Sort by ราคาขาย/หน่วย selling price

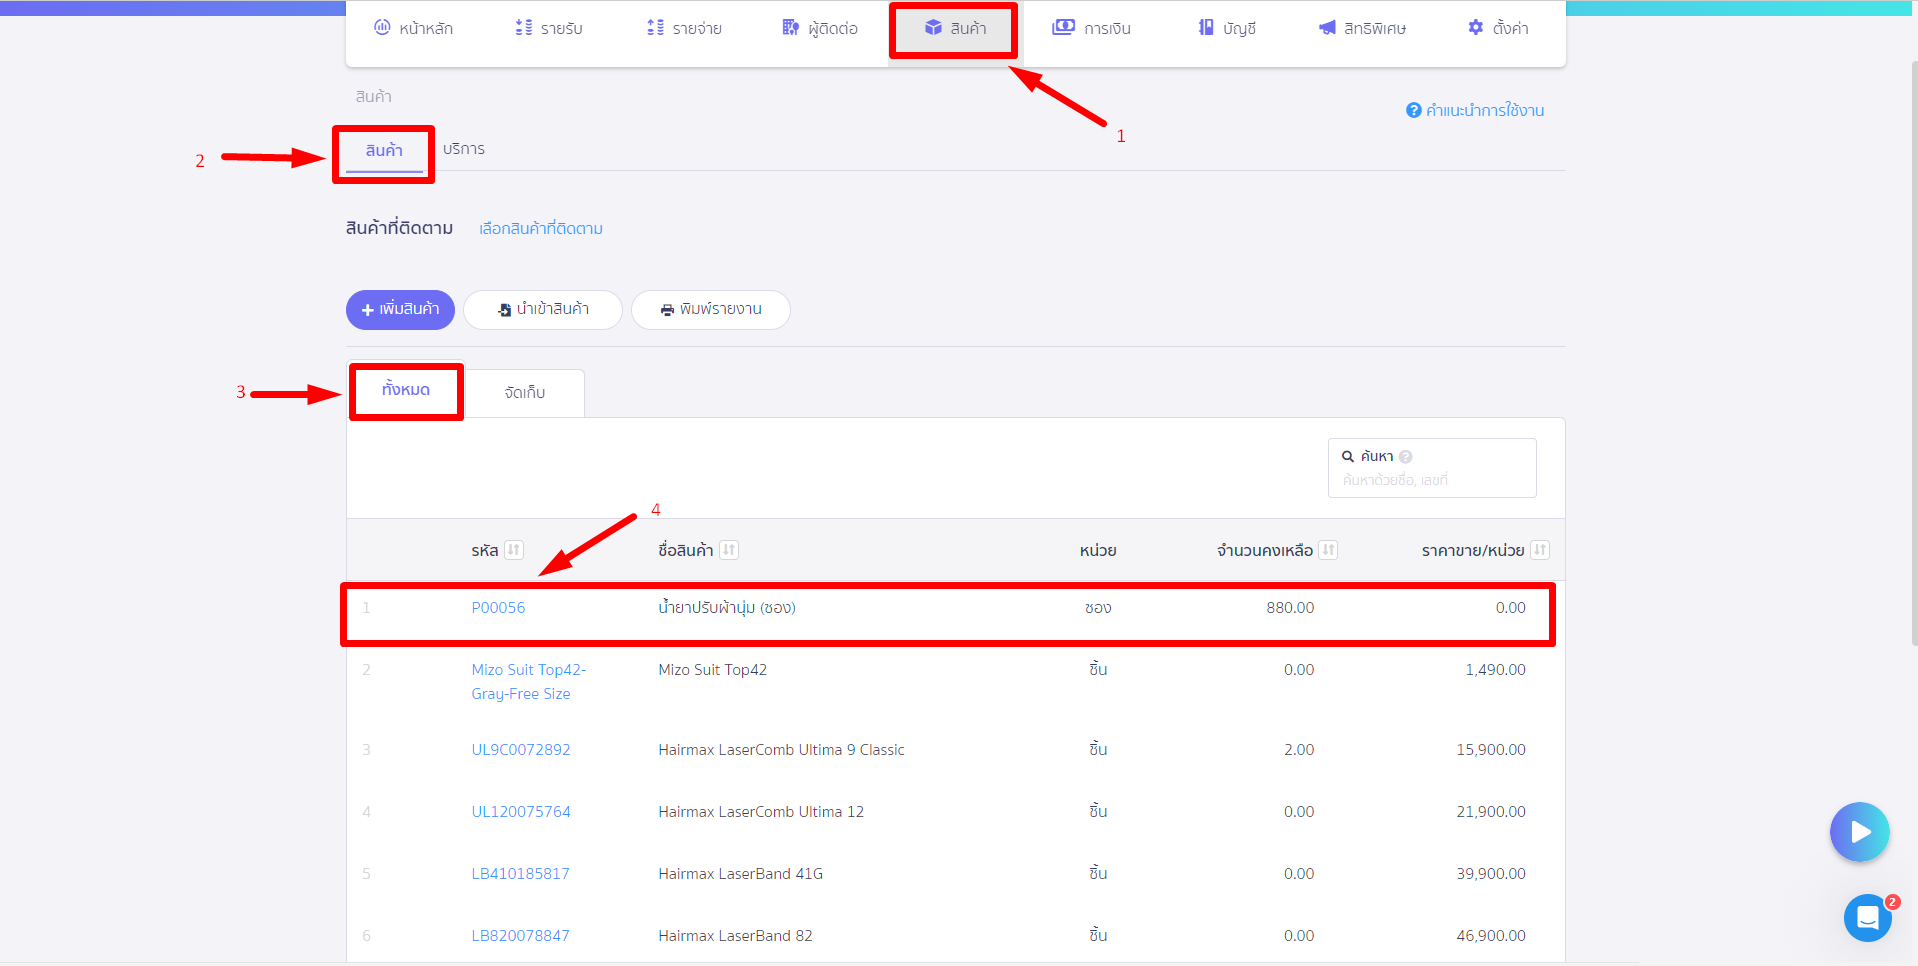pos(1540,550)
